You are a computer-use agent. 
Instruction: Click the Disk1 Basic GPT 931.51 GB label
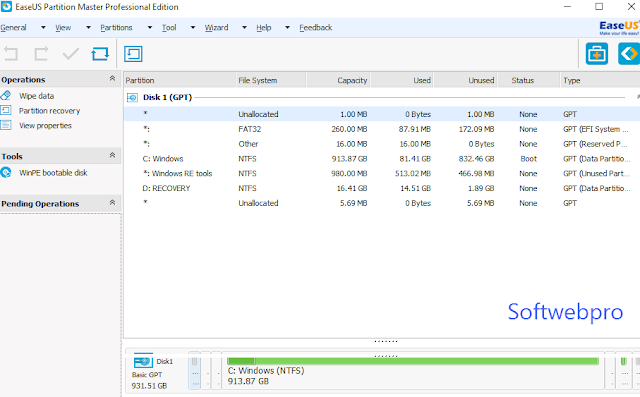click(x=149, y=380)
